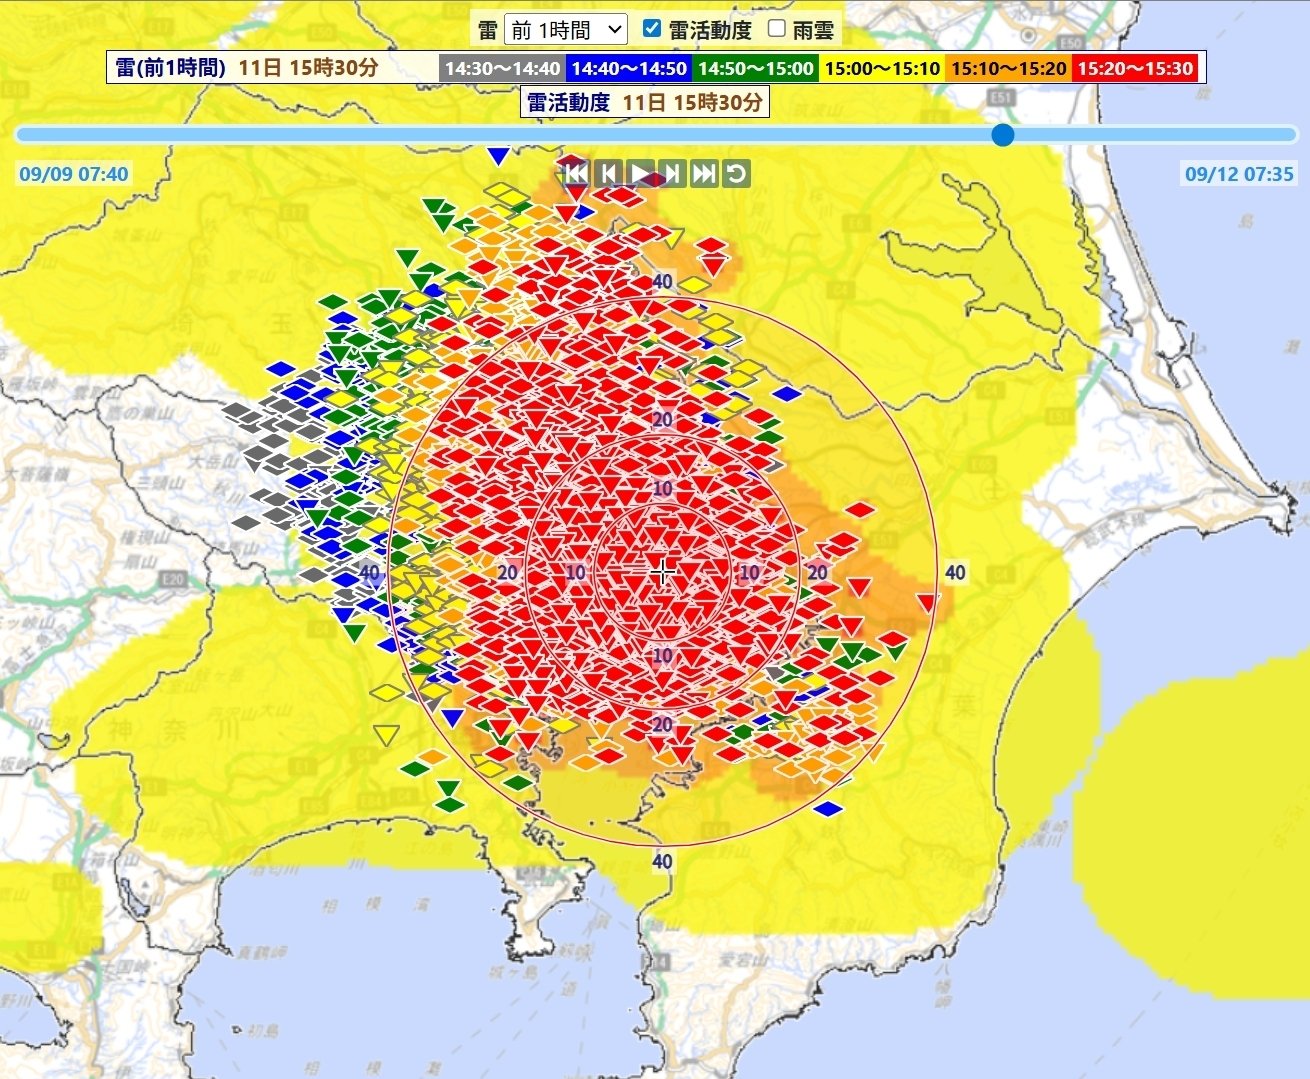
Task: Click the 14:30〜14:40 gray legend swatch
Action: tap(502, 68)
